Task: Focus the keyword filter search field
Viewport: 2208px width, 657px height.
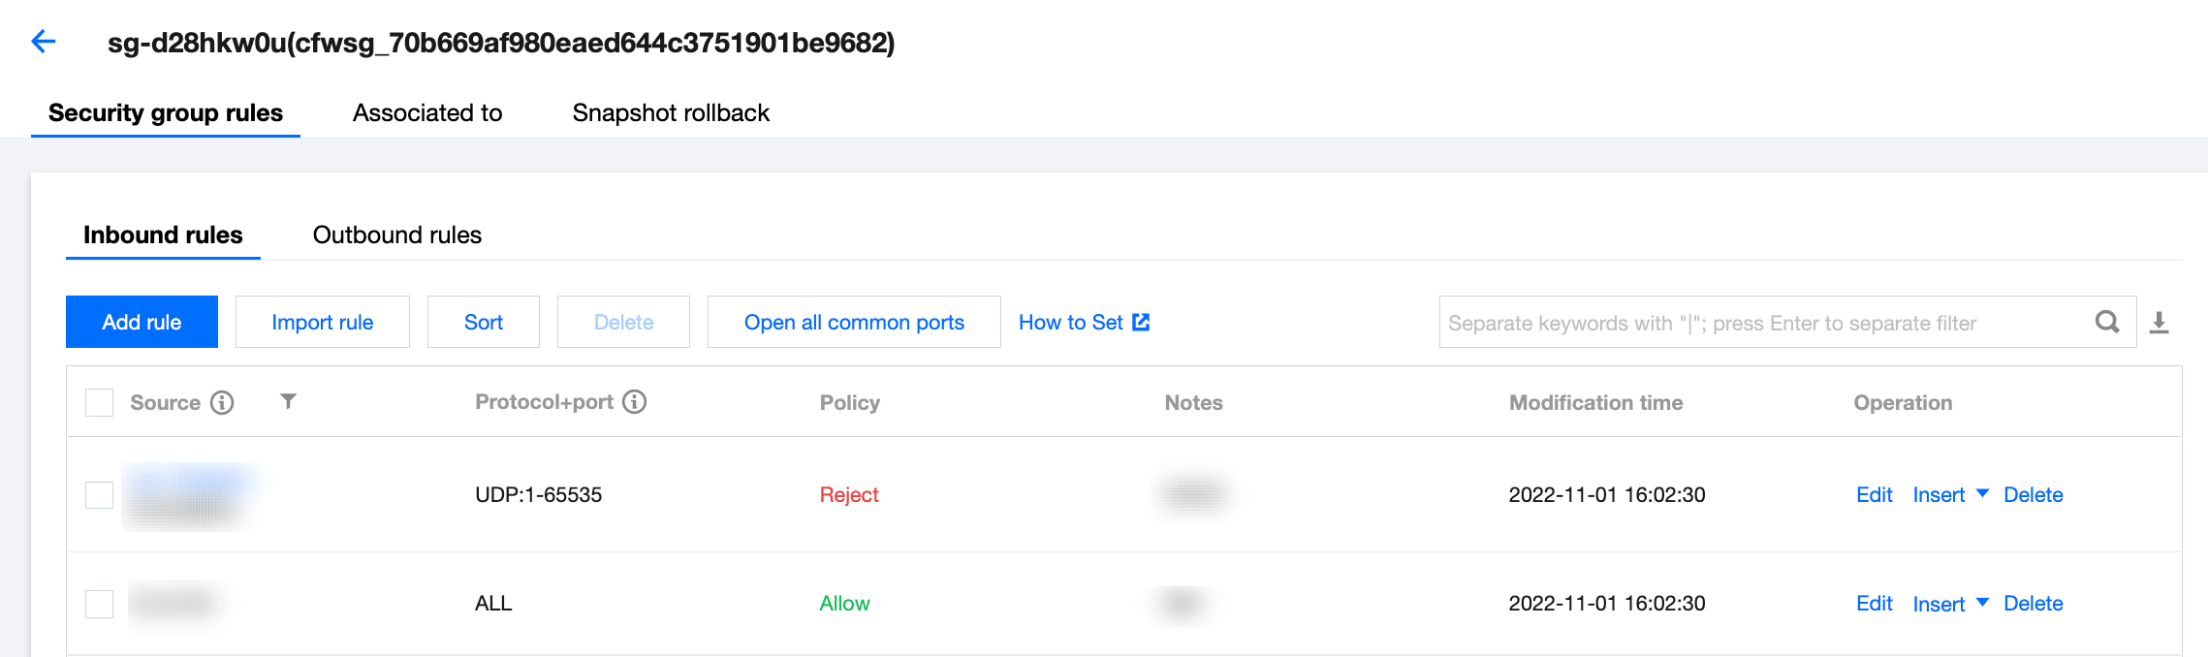Action: (1760, 322)
